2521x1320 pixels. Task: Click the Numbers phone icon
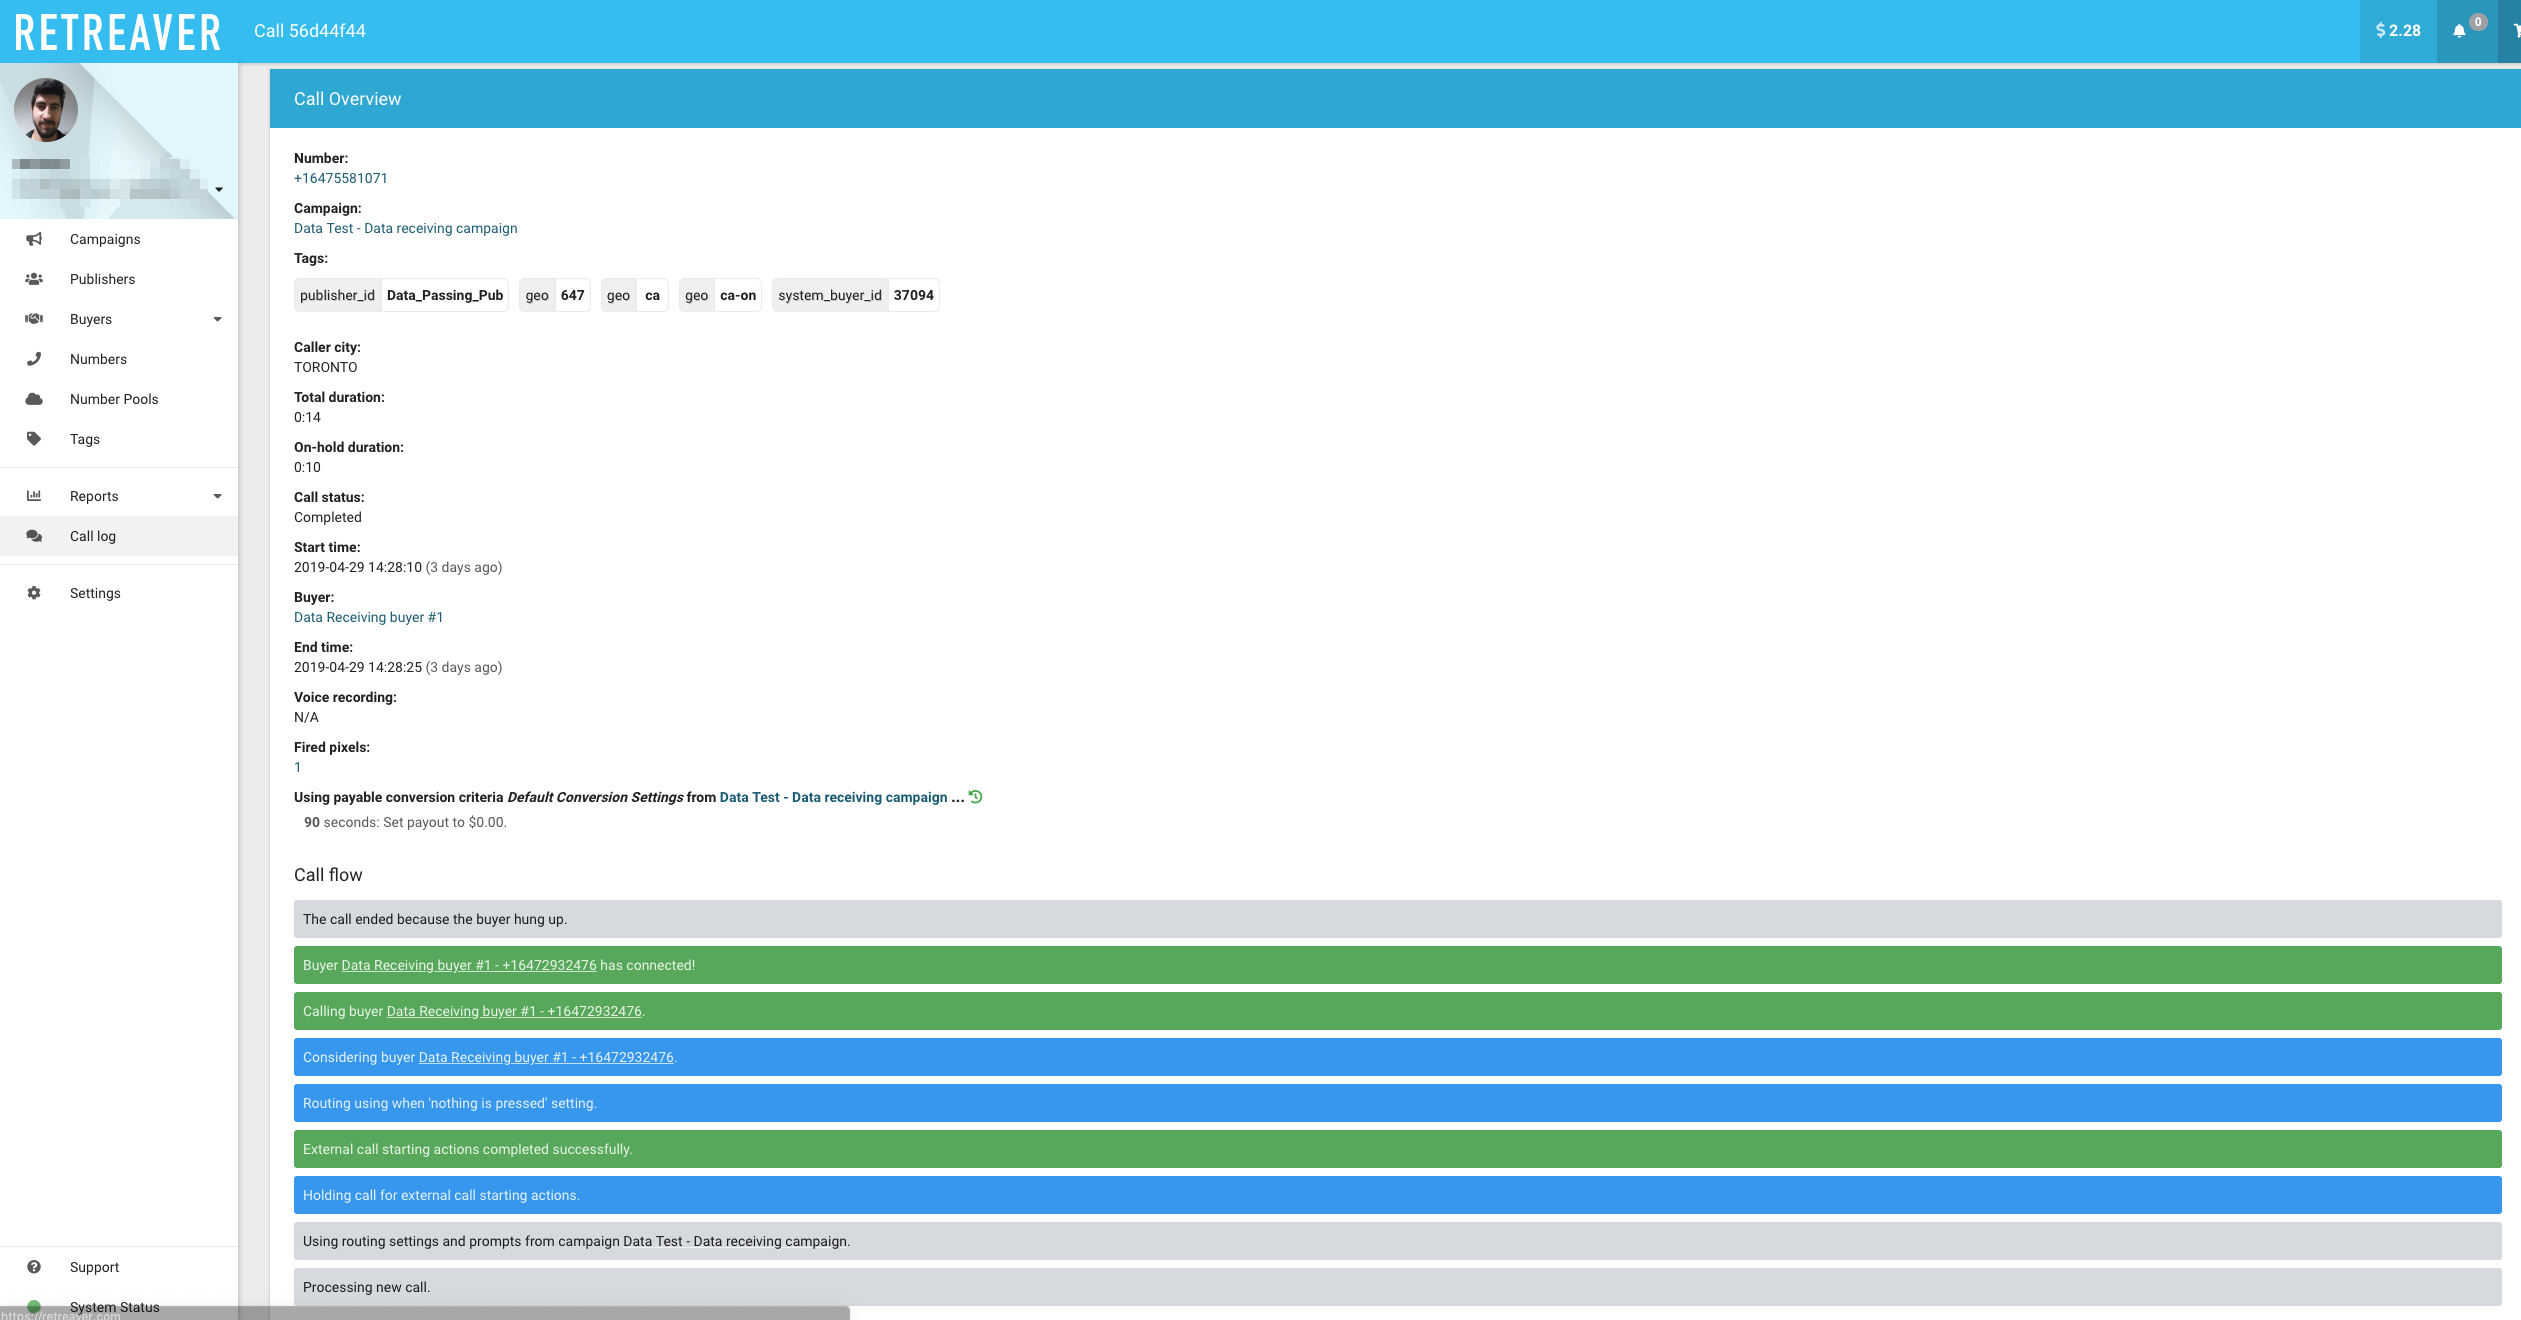pyautogui.click(x=34, y=359)
